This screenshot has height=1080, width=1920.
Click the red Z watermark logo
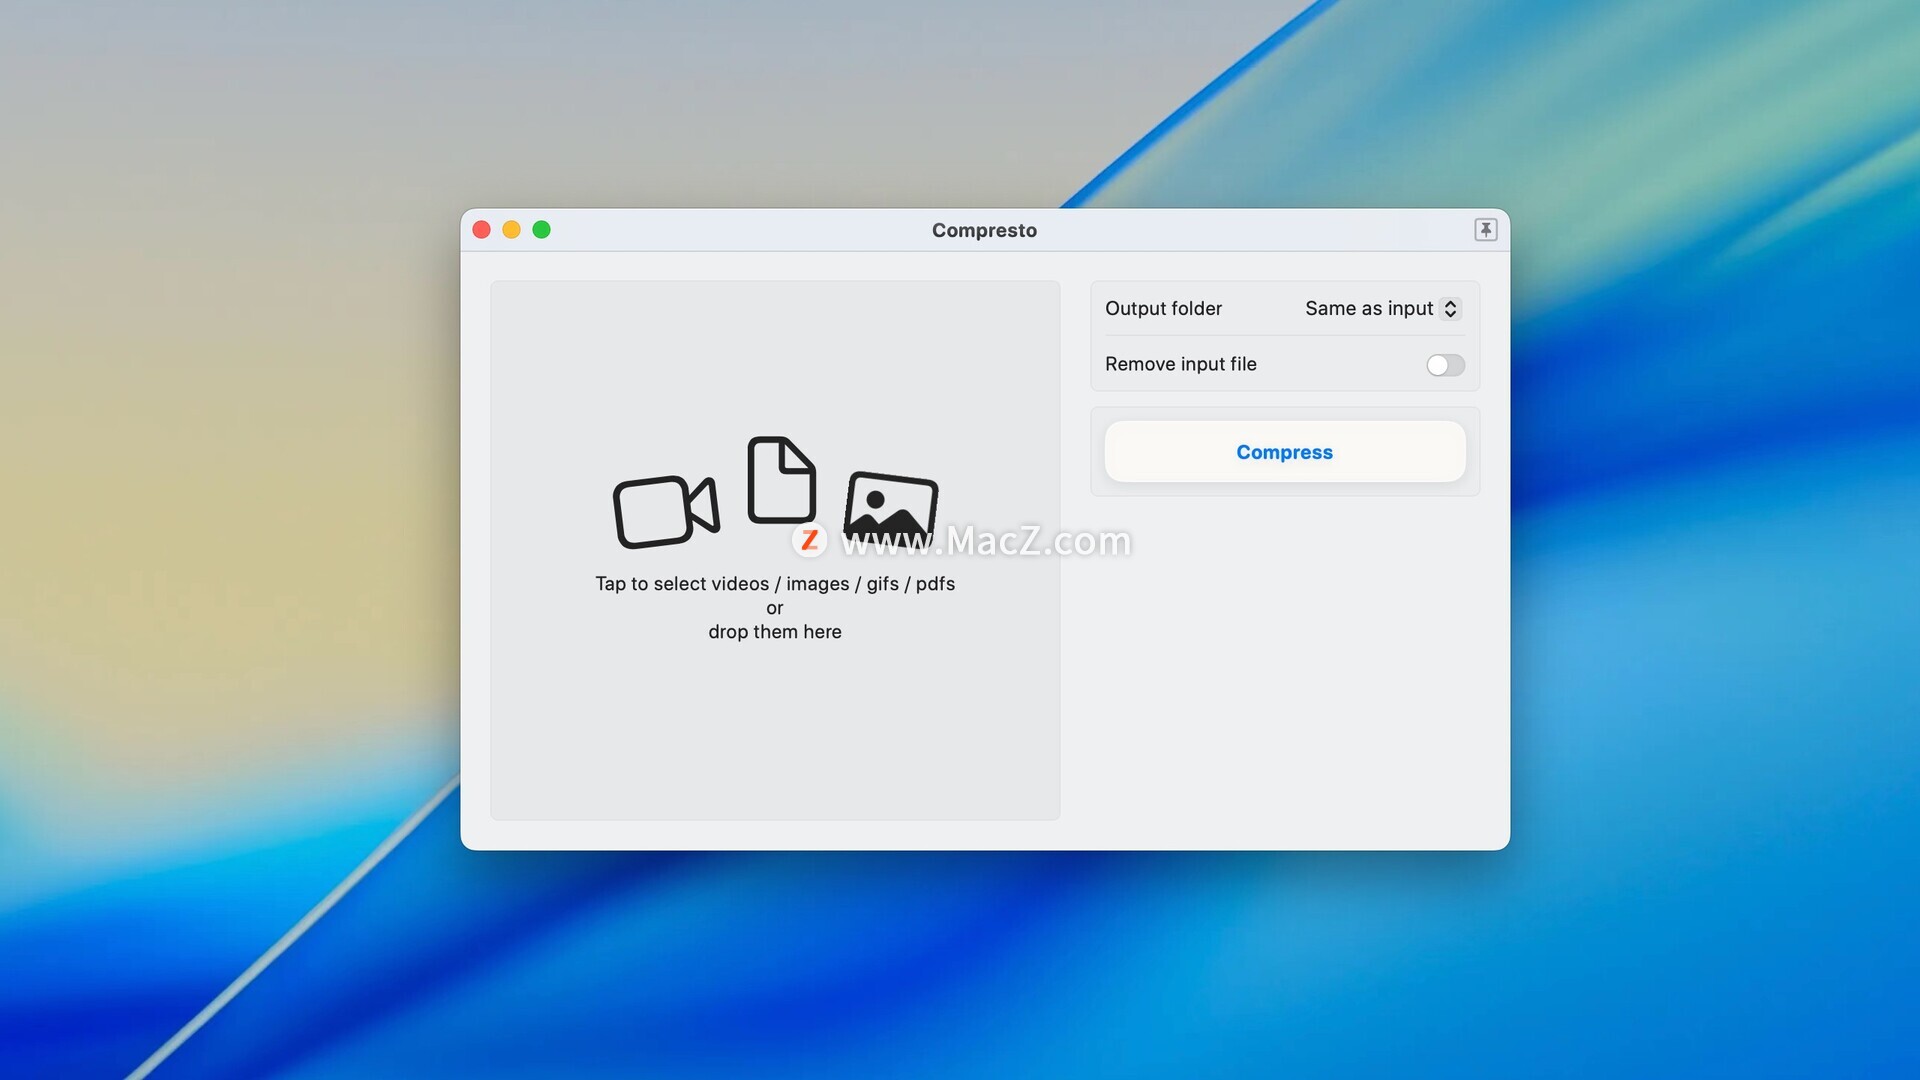pos(809,541)
